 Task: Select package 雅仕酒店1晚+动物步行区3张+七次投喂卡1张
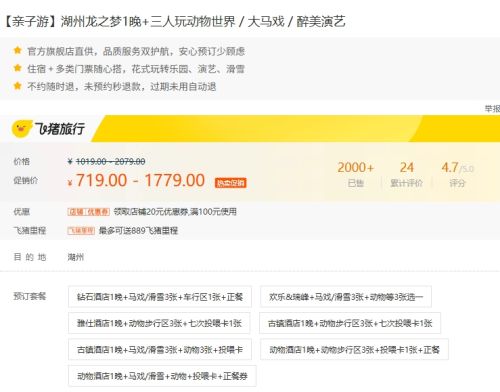tap(159, 323)
